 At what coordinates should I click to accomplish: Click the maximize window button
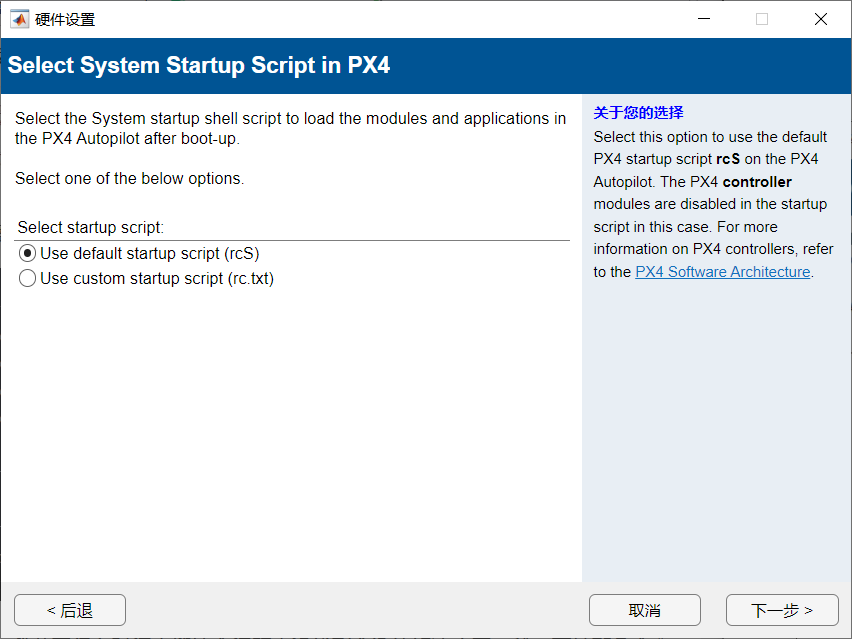[x=762, y=19]
